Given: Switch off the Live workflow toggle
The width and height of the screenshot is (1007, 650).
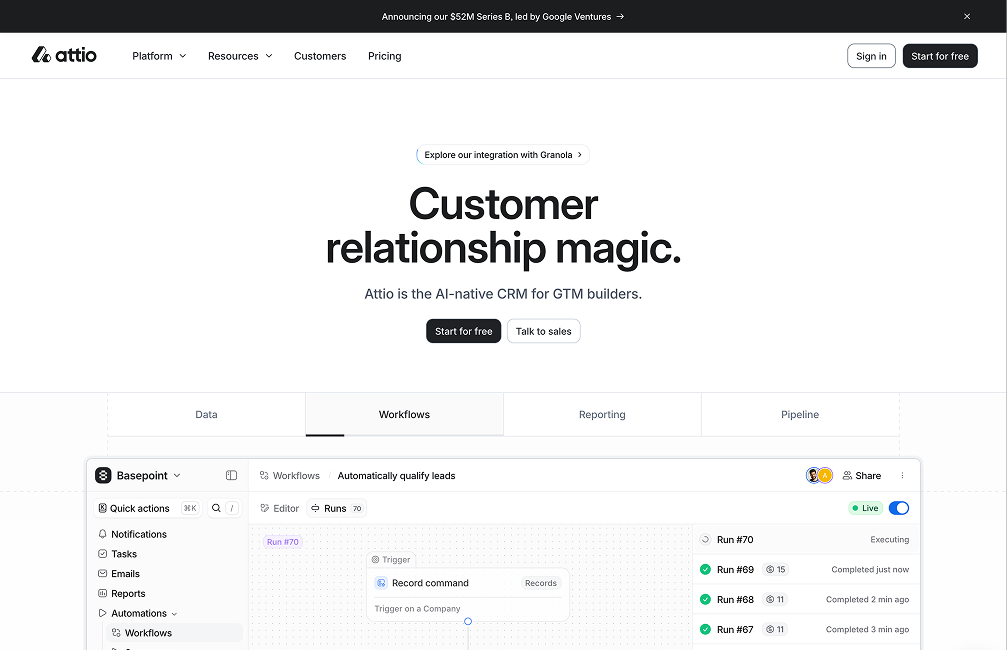Looking at the screenshot, I should [x=898, y=508].
